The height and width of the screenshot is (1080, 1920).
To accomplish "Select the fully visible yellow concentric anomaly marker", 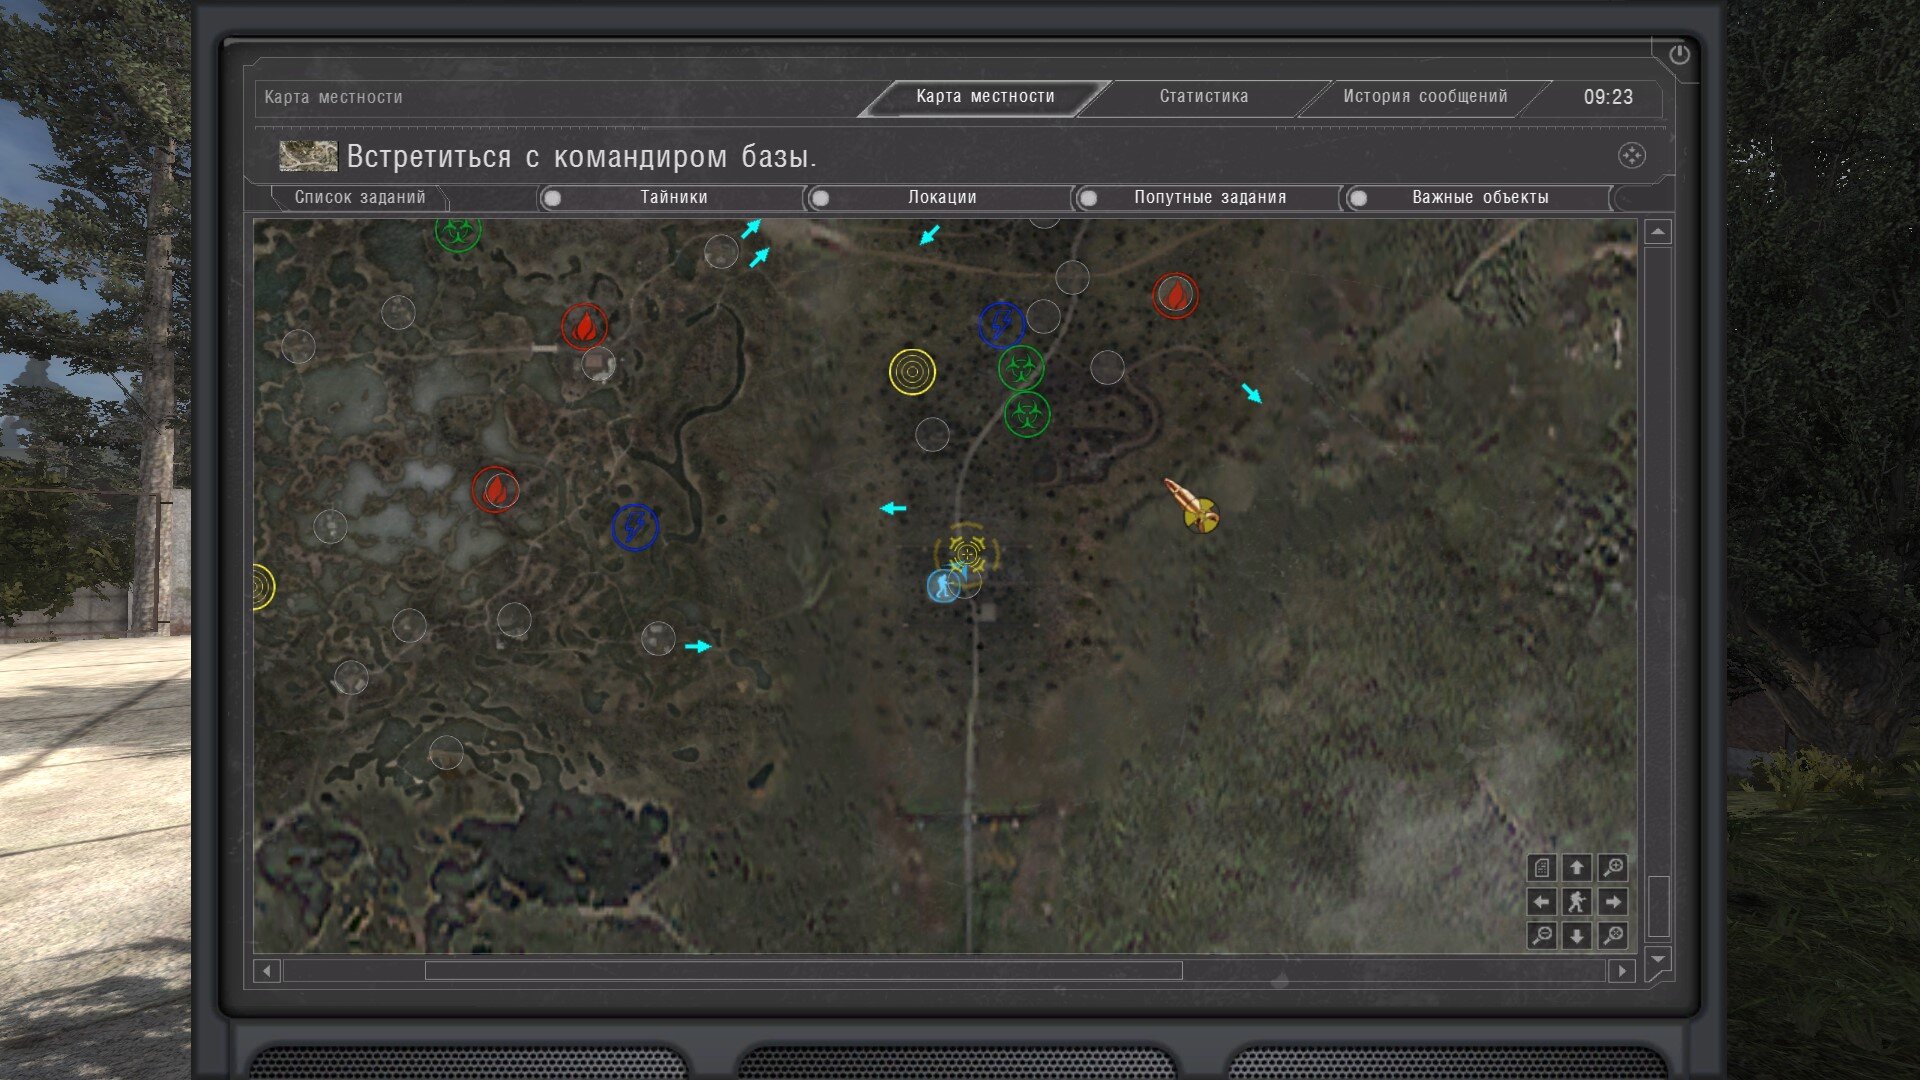I will 912,372.
